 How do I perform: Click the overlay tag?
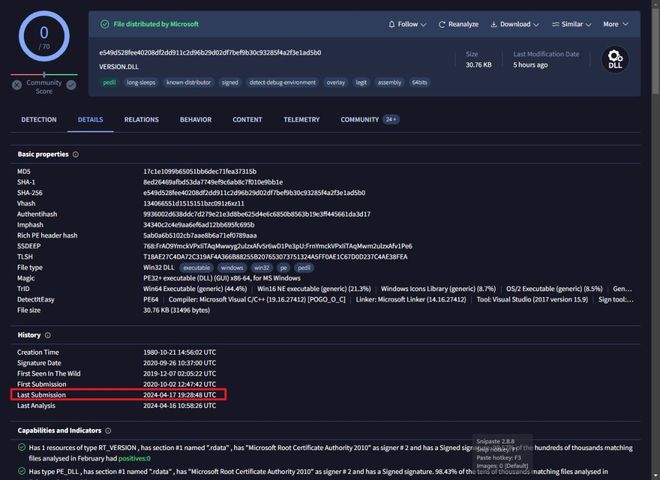click(335, 83)
